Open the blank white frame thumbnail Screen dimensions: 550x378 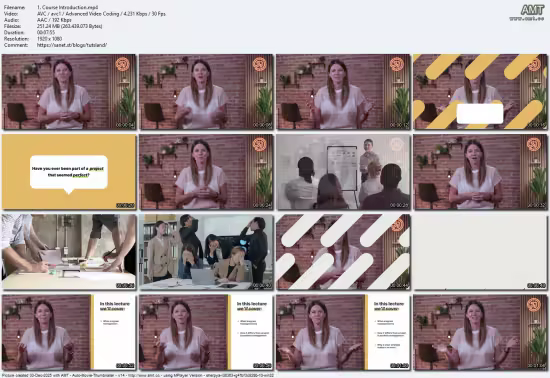(481, 252)
